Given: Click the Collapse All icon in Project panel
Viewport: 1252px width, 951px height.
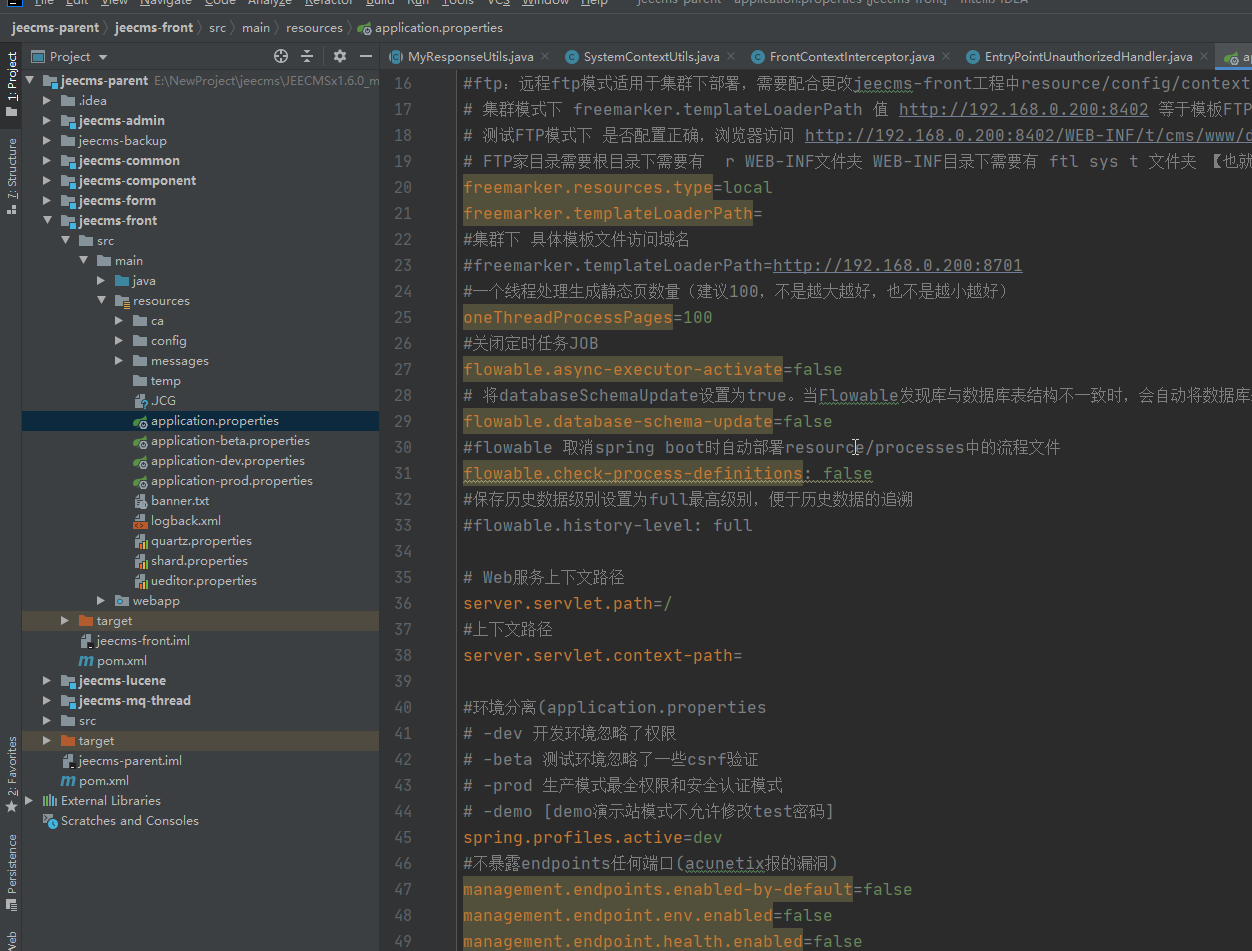Looking at the screenshot, I should (307, 57).
